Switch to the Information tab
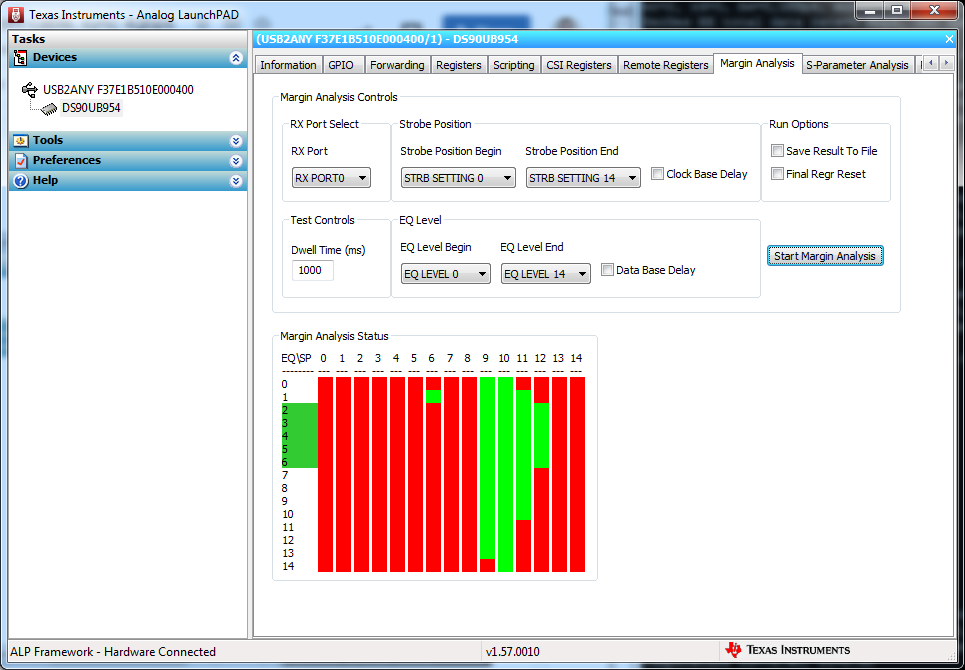Screen dimensions: 965x670 [288, 65]
